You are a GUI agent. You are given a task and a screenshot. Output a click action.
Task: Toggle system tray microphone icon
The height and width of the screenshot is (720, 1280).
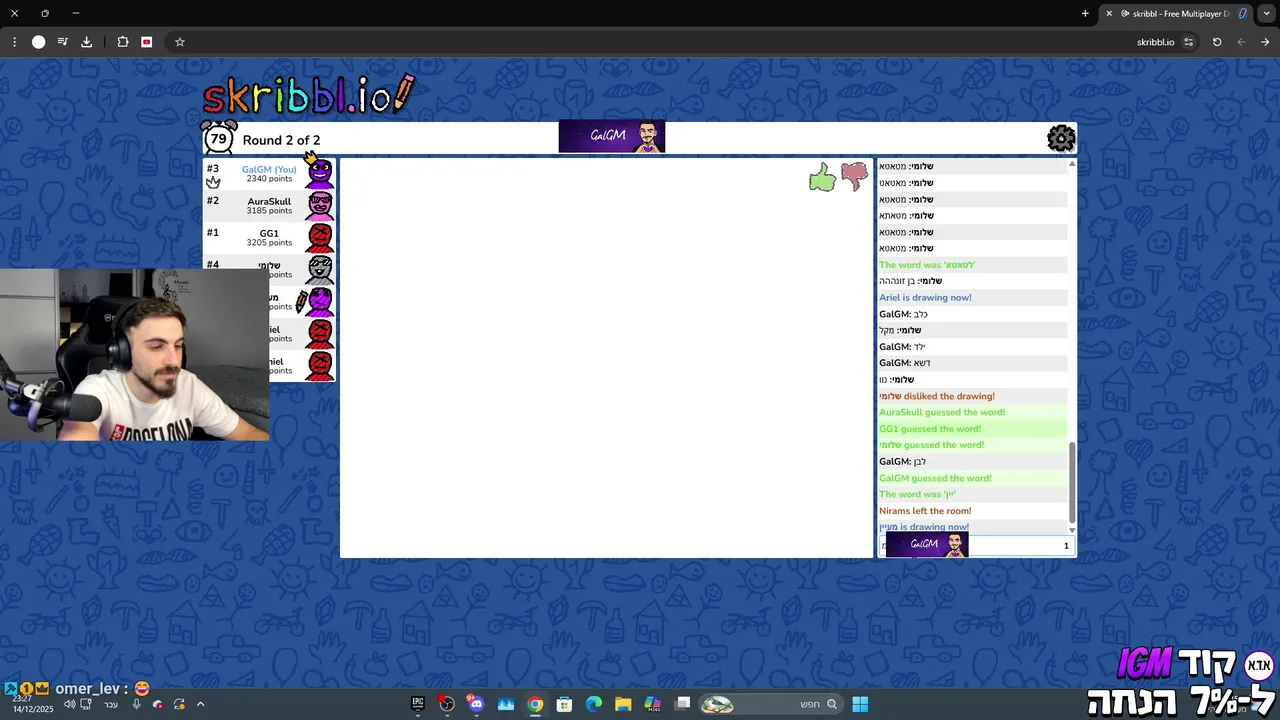pyautogui.click(x=137, y=704)
